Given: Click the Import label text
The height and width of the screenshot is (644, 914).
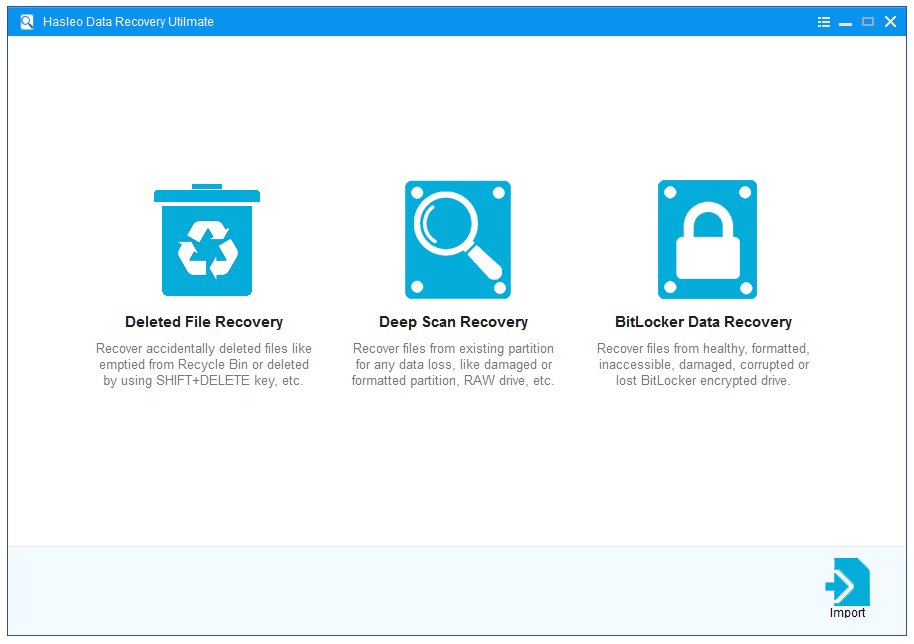Looking at the screenshot, I should click(x=848, y=613).
